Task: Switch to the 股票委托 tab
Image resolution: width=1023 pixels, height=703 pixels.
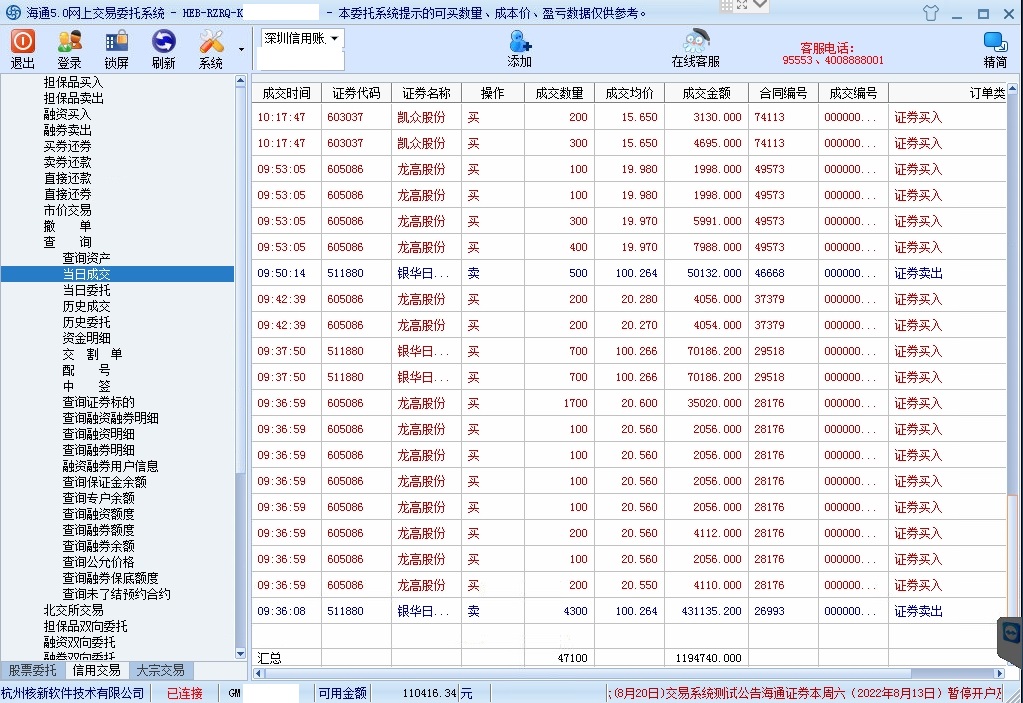Action: (32, 671)
